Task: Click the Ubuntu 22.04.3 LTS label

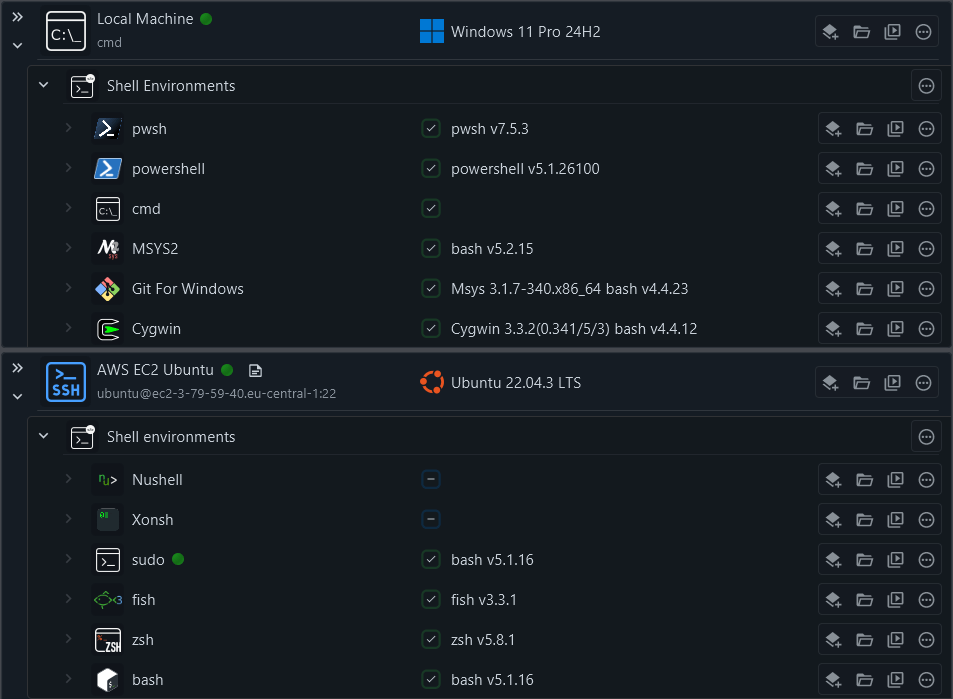Action: pyautogui.click(x=515, y=383)
